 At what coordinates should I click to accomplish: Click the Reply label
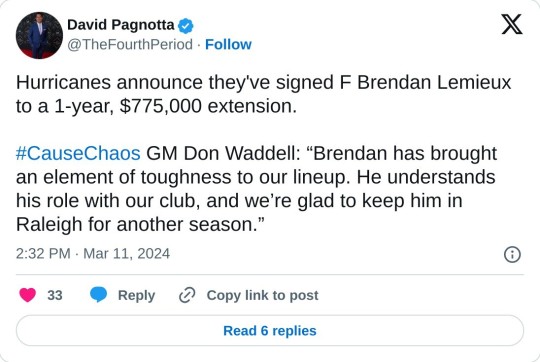(136, 296)
